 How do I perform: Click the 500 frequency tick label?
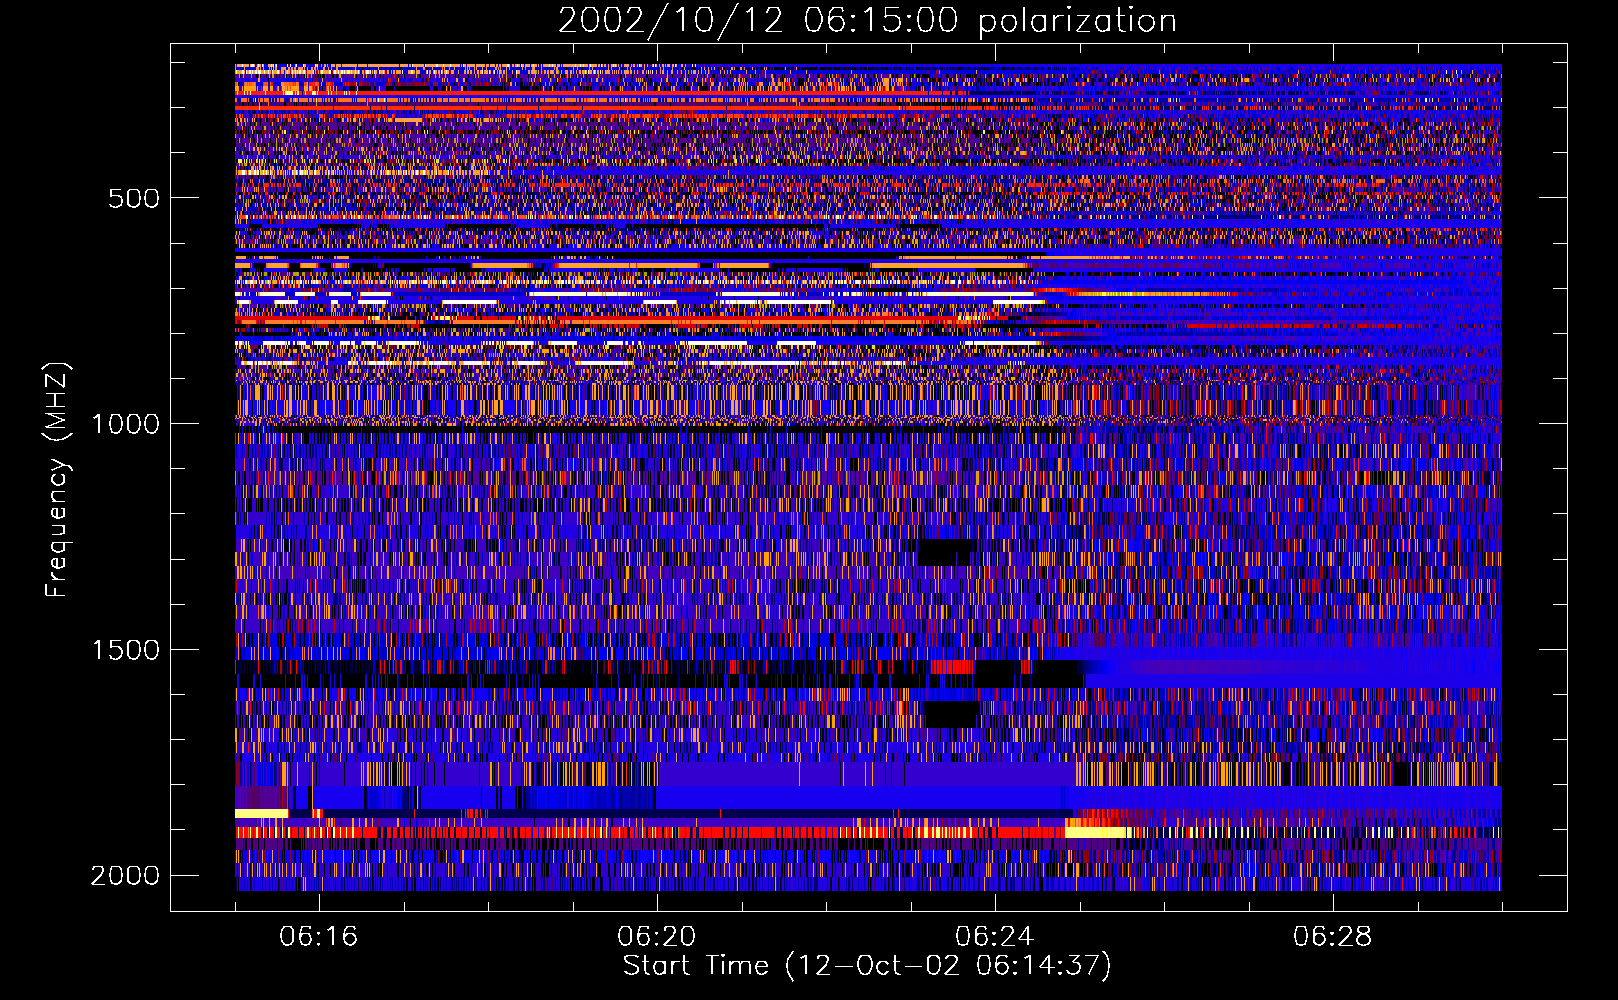134,198
